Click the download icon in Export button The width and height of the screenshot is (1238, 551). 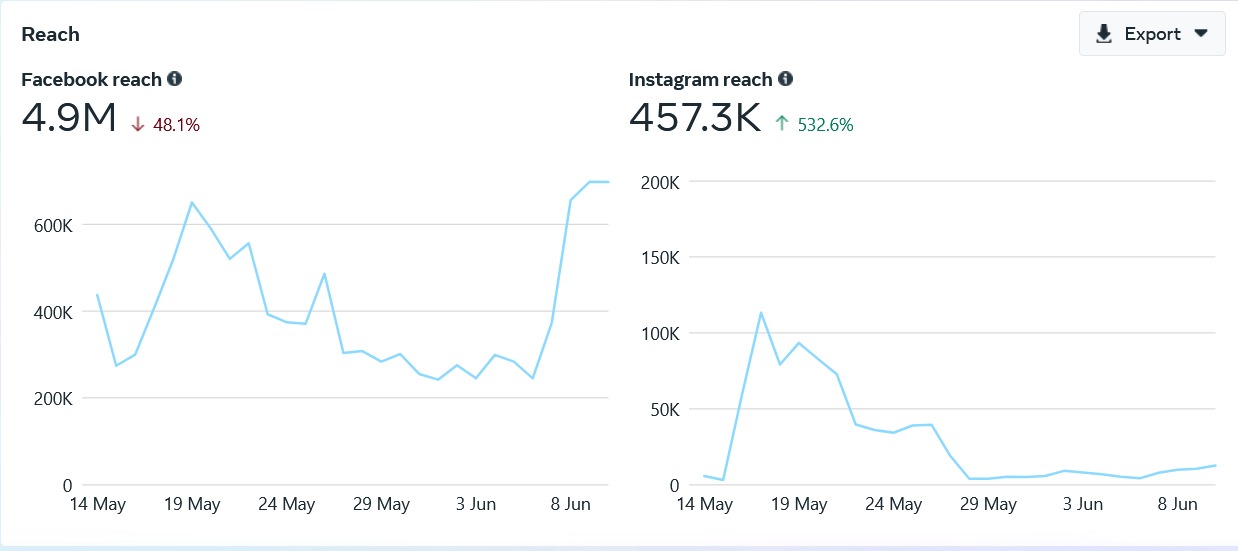pyautogui.click(x=1104, y=34)
